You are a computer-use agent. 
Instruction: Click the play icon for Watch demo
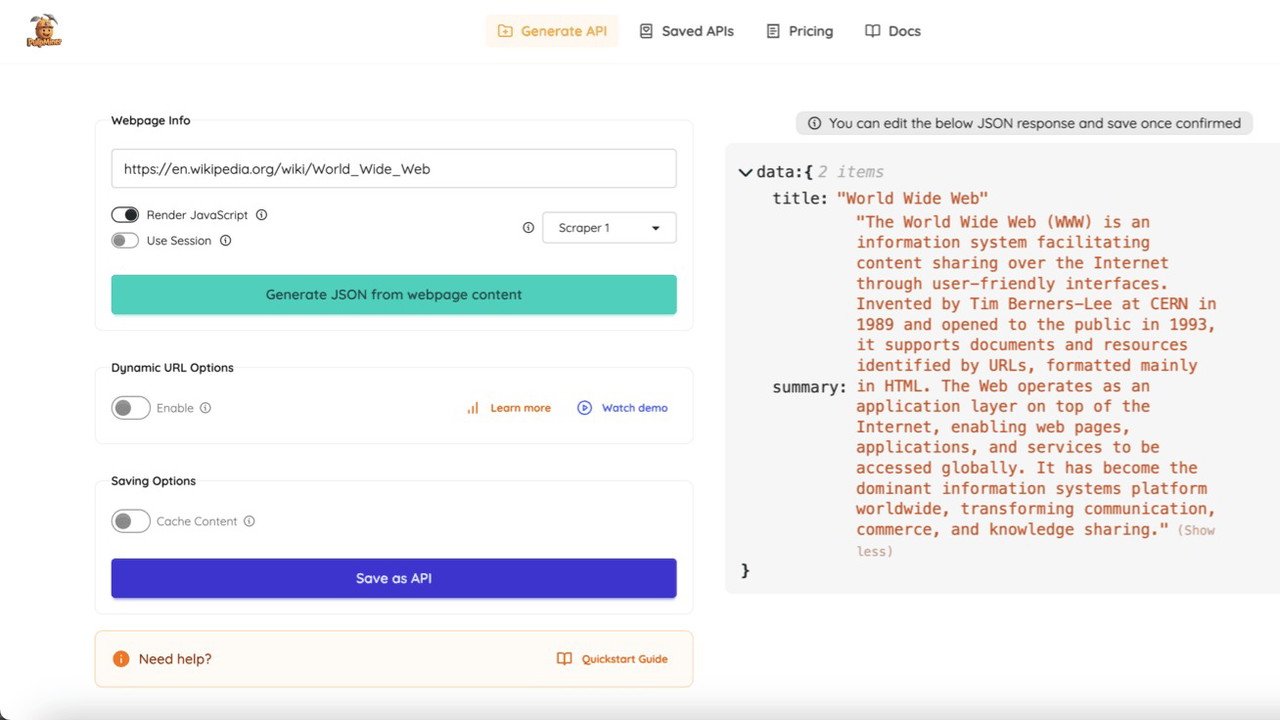pyautogui.click(x=585, y=408)
